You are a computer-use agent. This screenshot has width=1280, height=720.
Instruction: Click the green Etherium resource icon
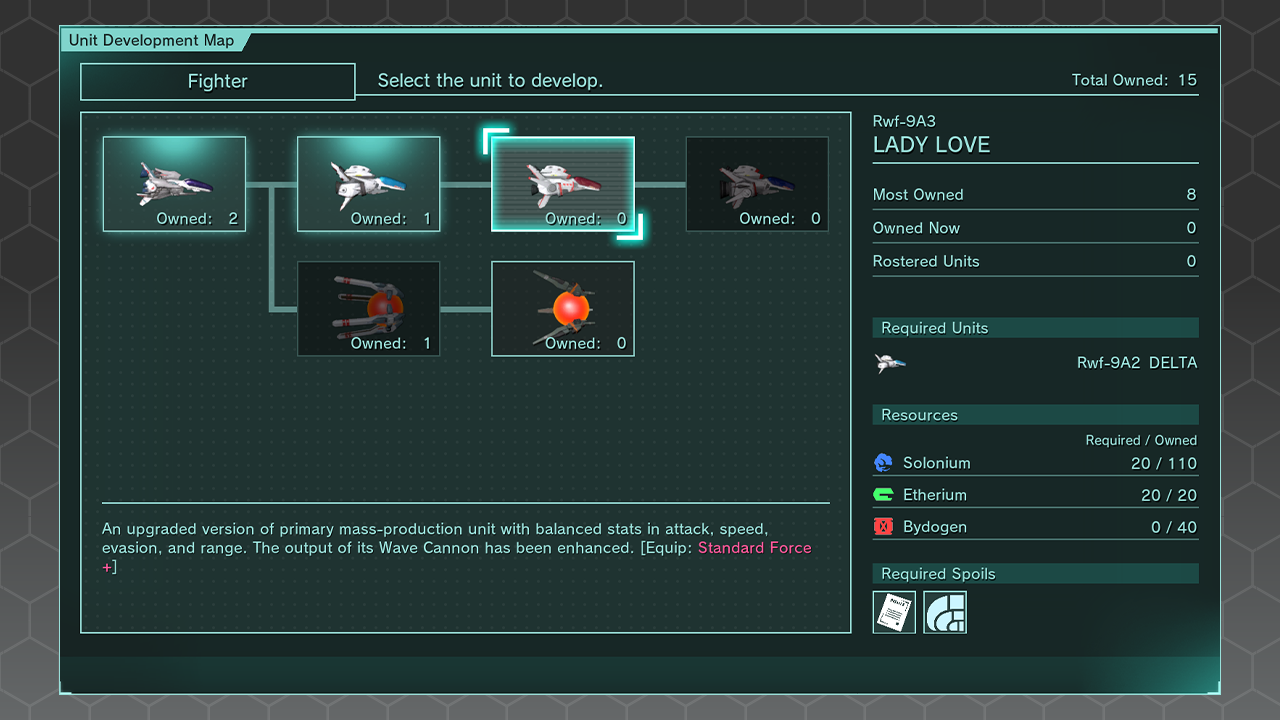tap(883, 495)
